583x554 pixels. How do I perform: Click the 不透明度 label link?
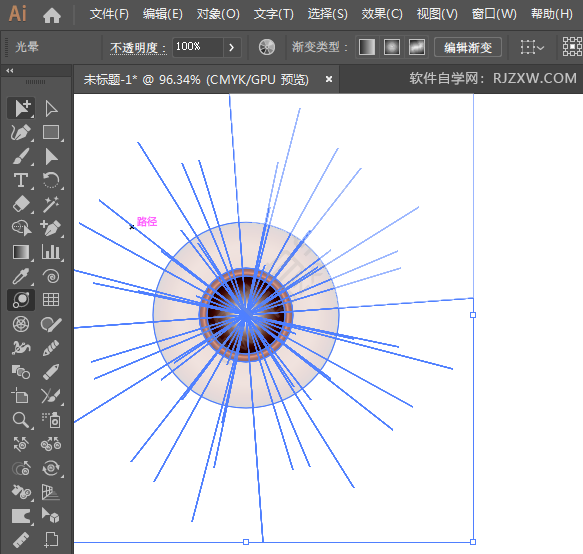138,48
